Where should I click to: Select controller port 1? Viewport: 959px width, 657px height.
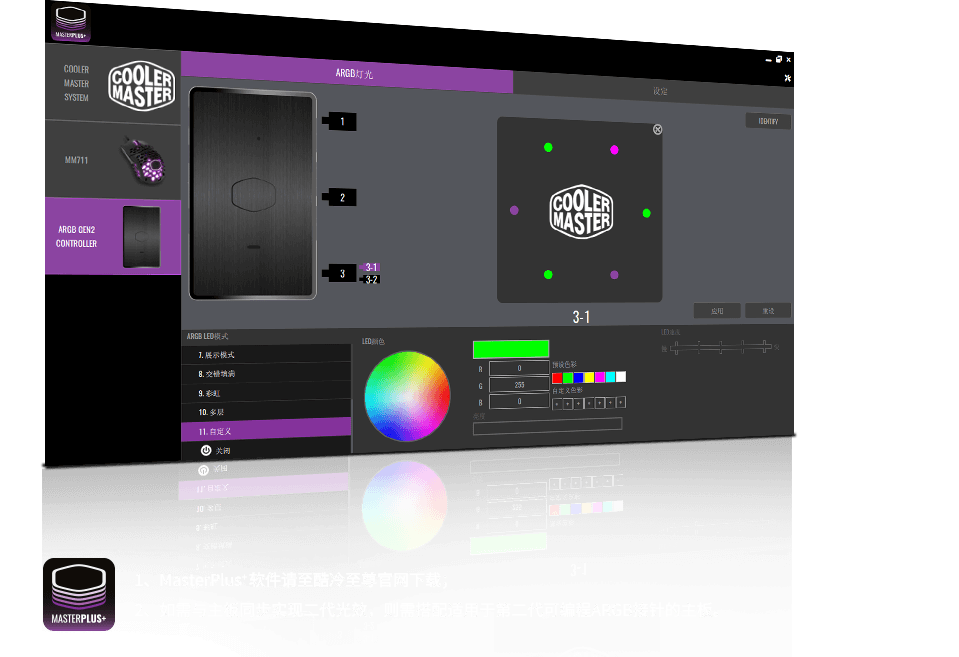point(341,121)
